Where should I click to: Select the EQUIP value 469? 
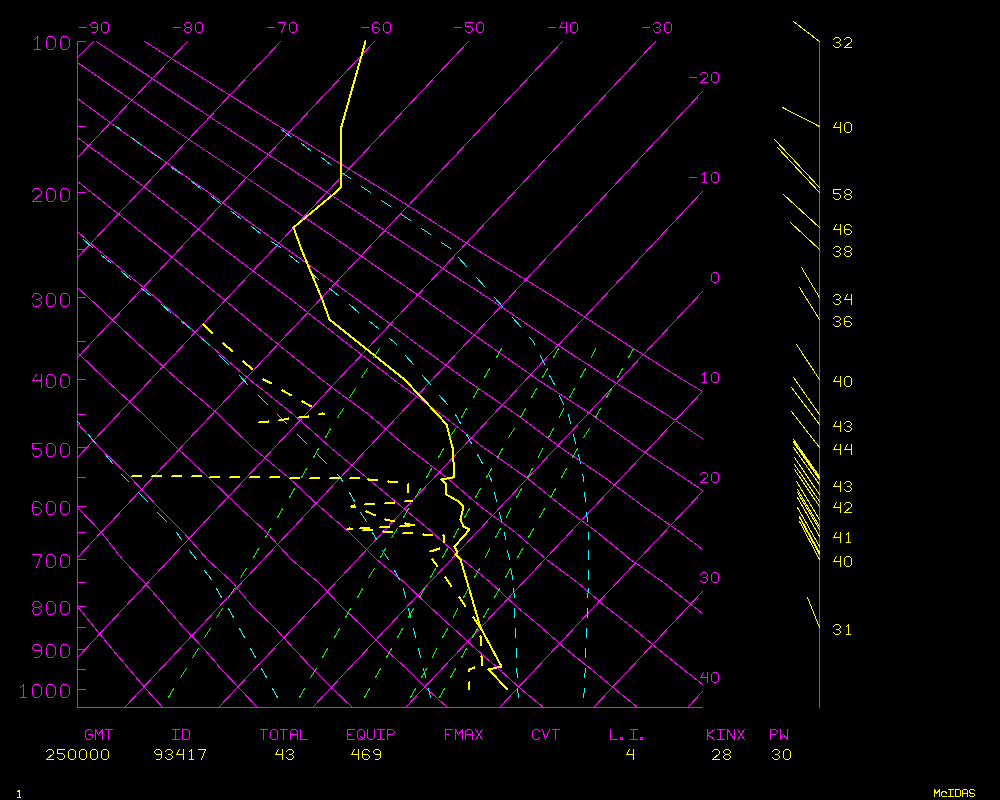click(x=366, y=755)
